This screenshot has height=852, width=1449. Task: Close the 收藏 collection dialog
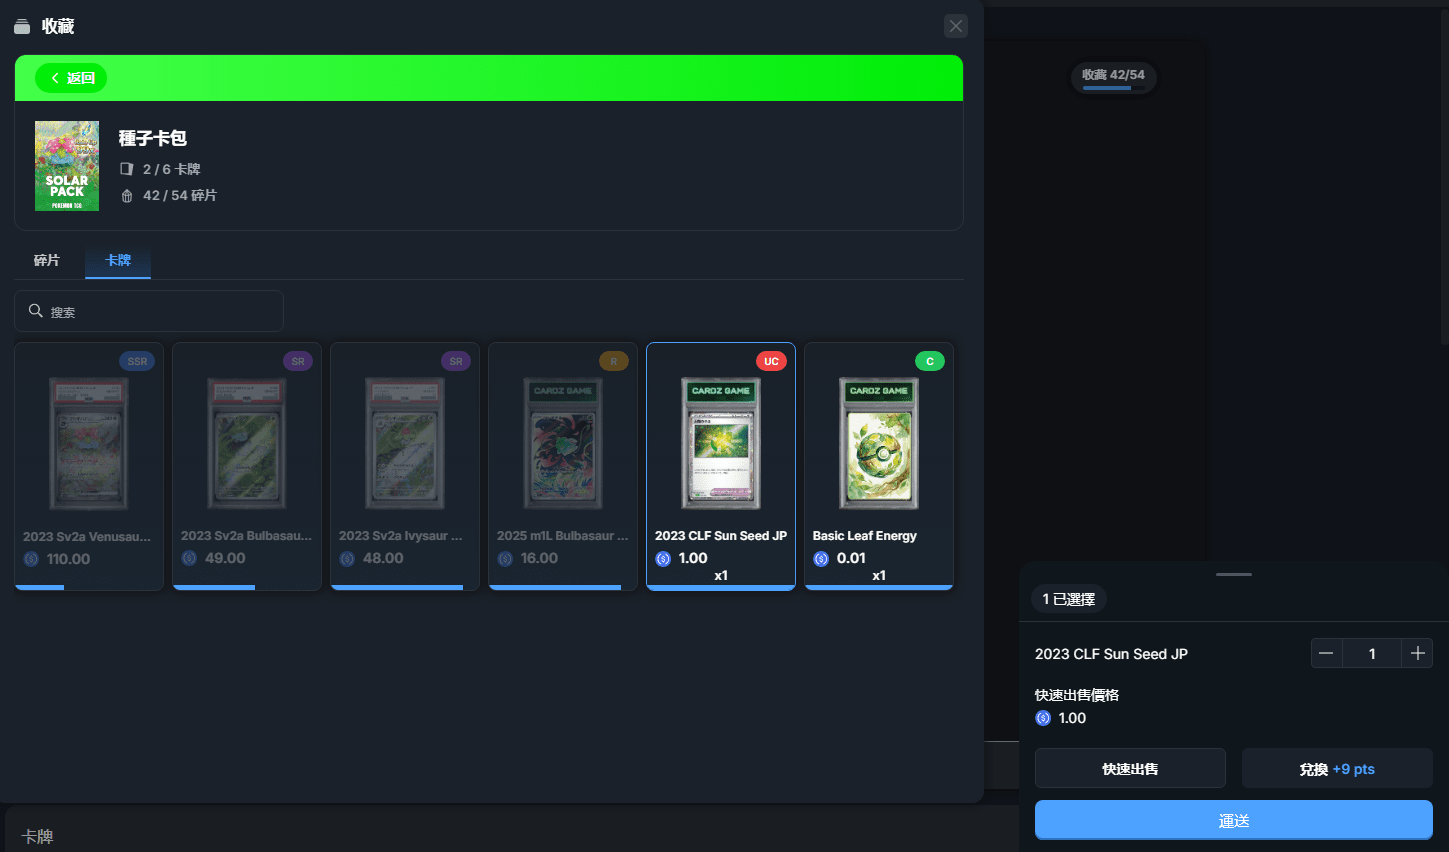(956, 26)
